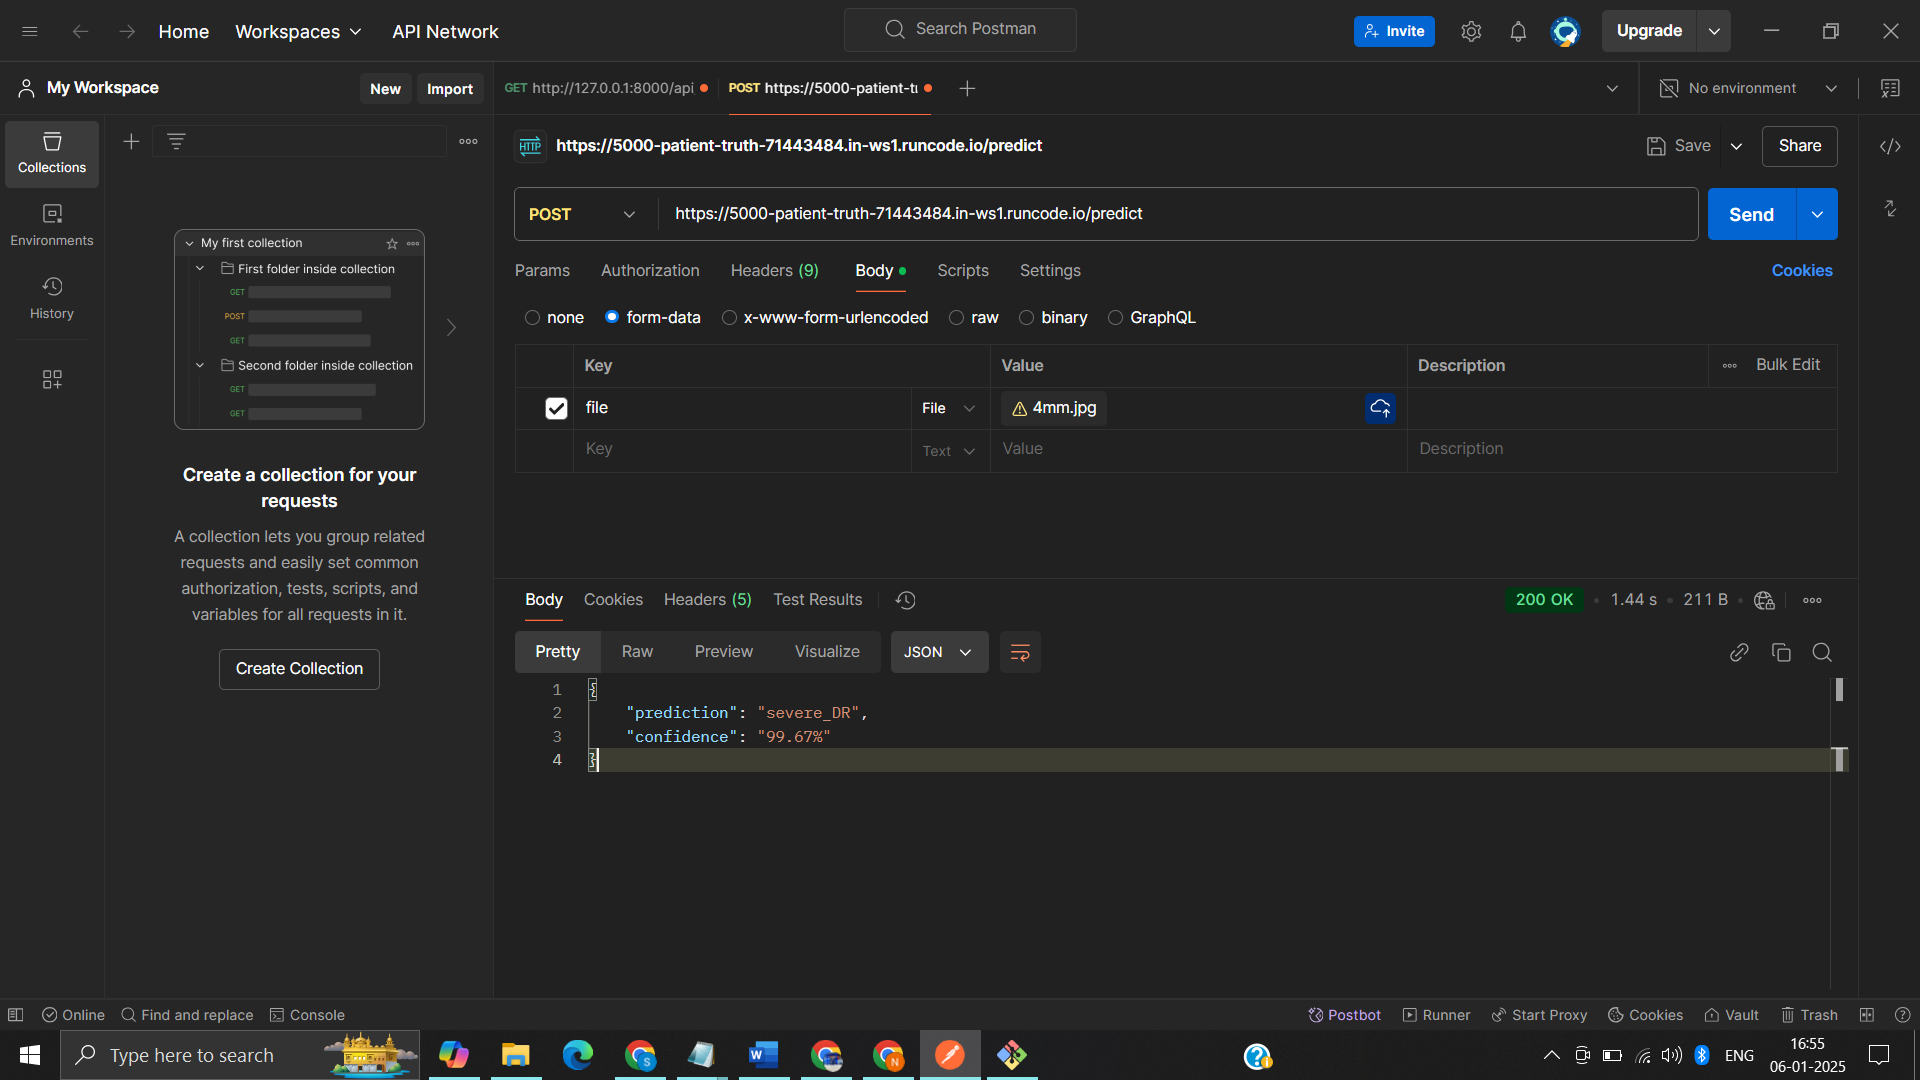1920x1080 pixels.
Task: Select the GraphQL body type radio
Action: pos(1115,318)
